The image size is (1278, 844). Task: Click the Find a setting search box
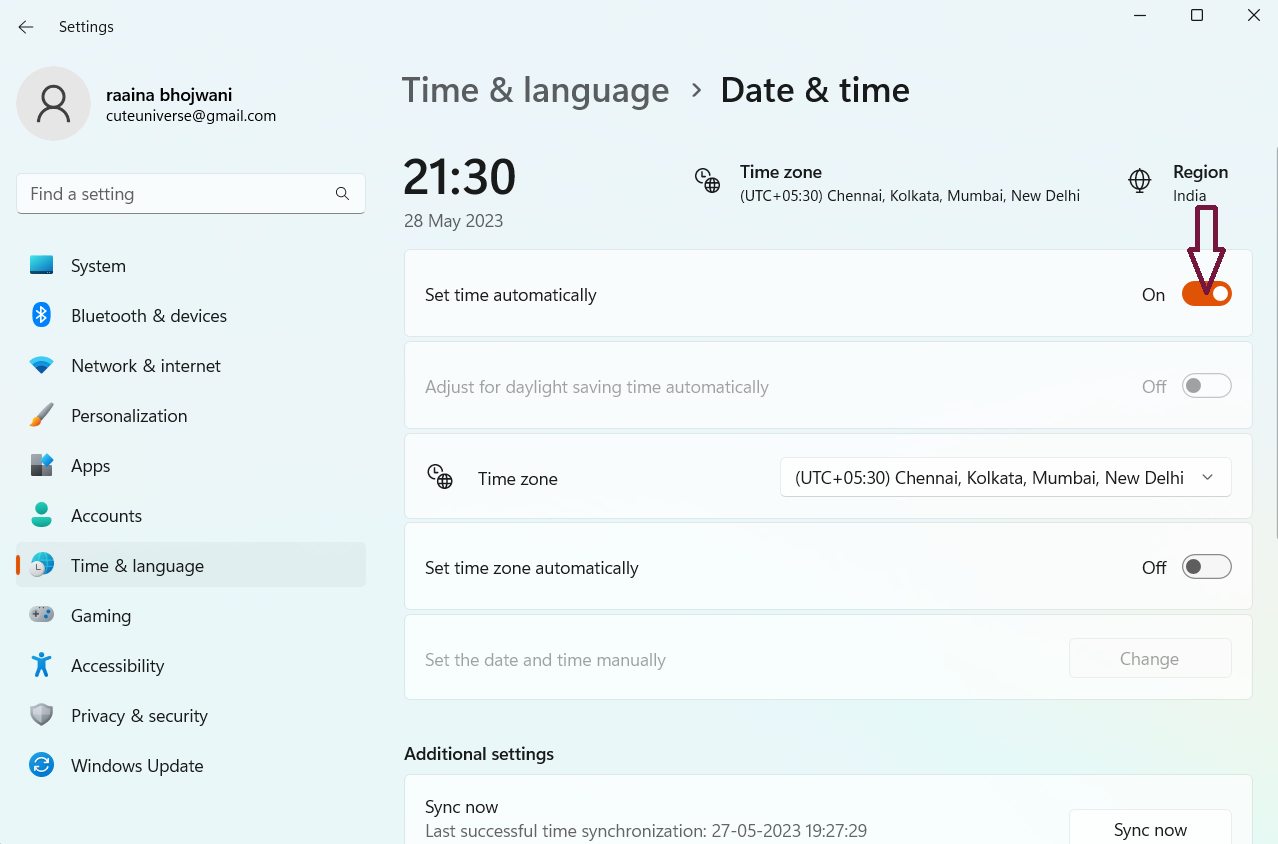(180, 194)
